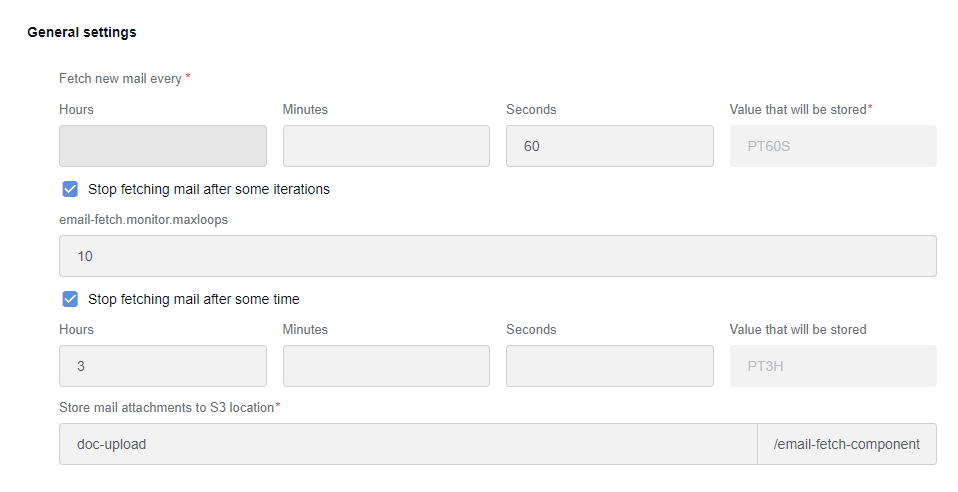Click the read-only PT60S stored value field
This screenshot has height=492, width=958.
point(833,146)
